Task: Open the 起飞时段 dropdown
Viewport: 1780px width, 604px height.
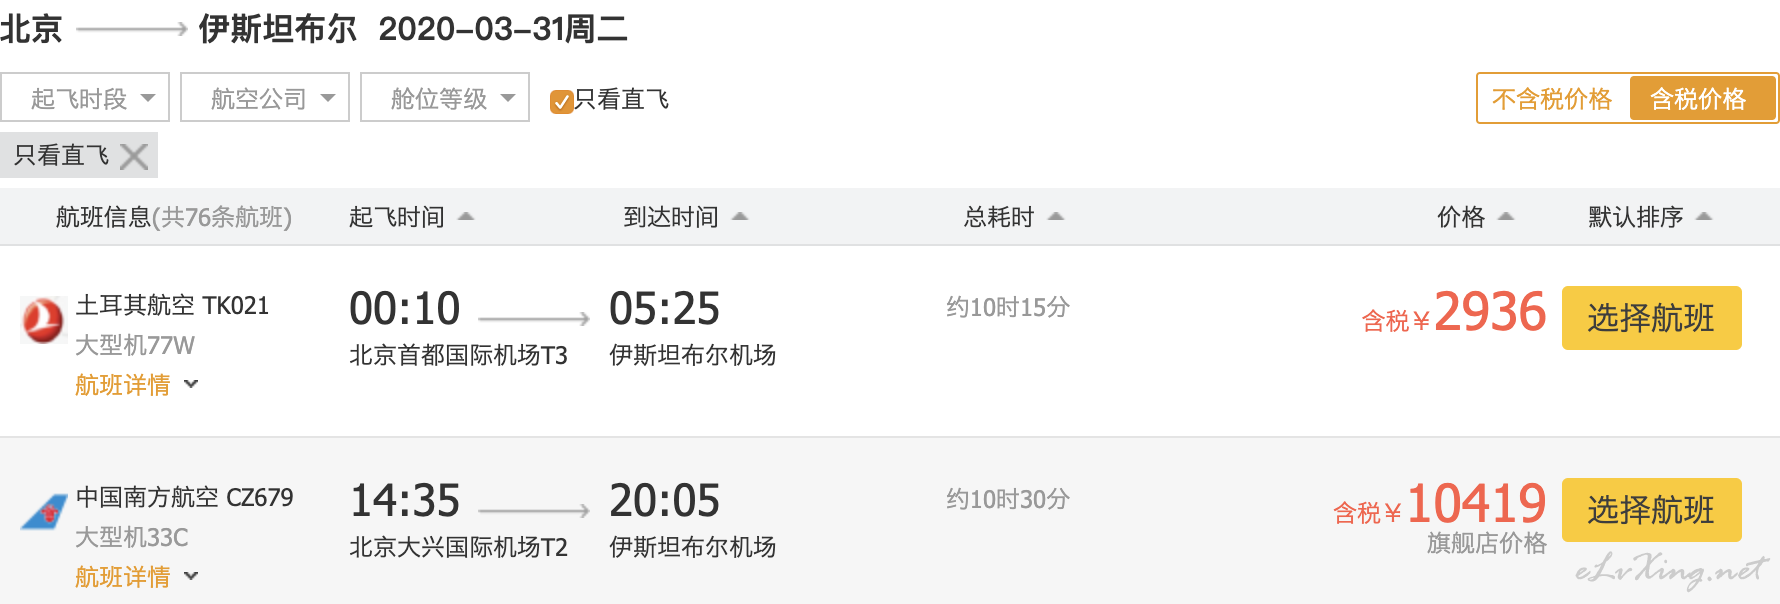Action: [85, 97]
